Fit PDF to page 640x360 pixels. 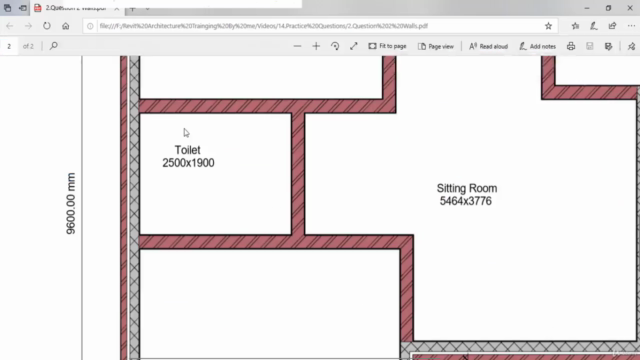click(387, 46)
